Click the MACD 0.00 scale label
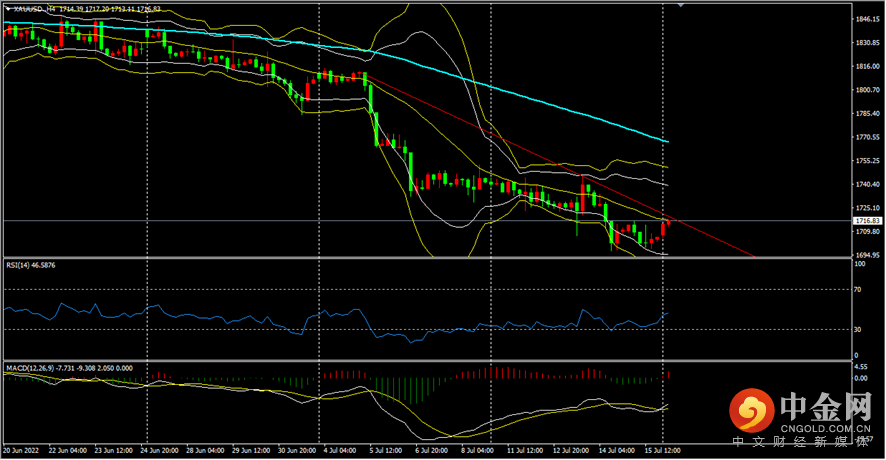Viewport: 886px width, 460px height. 861,378
